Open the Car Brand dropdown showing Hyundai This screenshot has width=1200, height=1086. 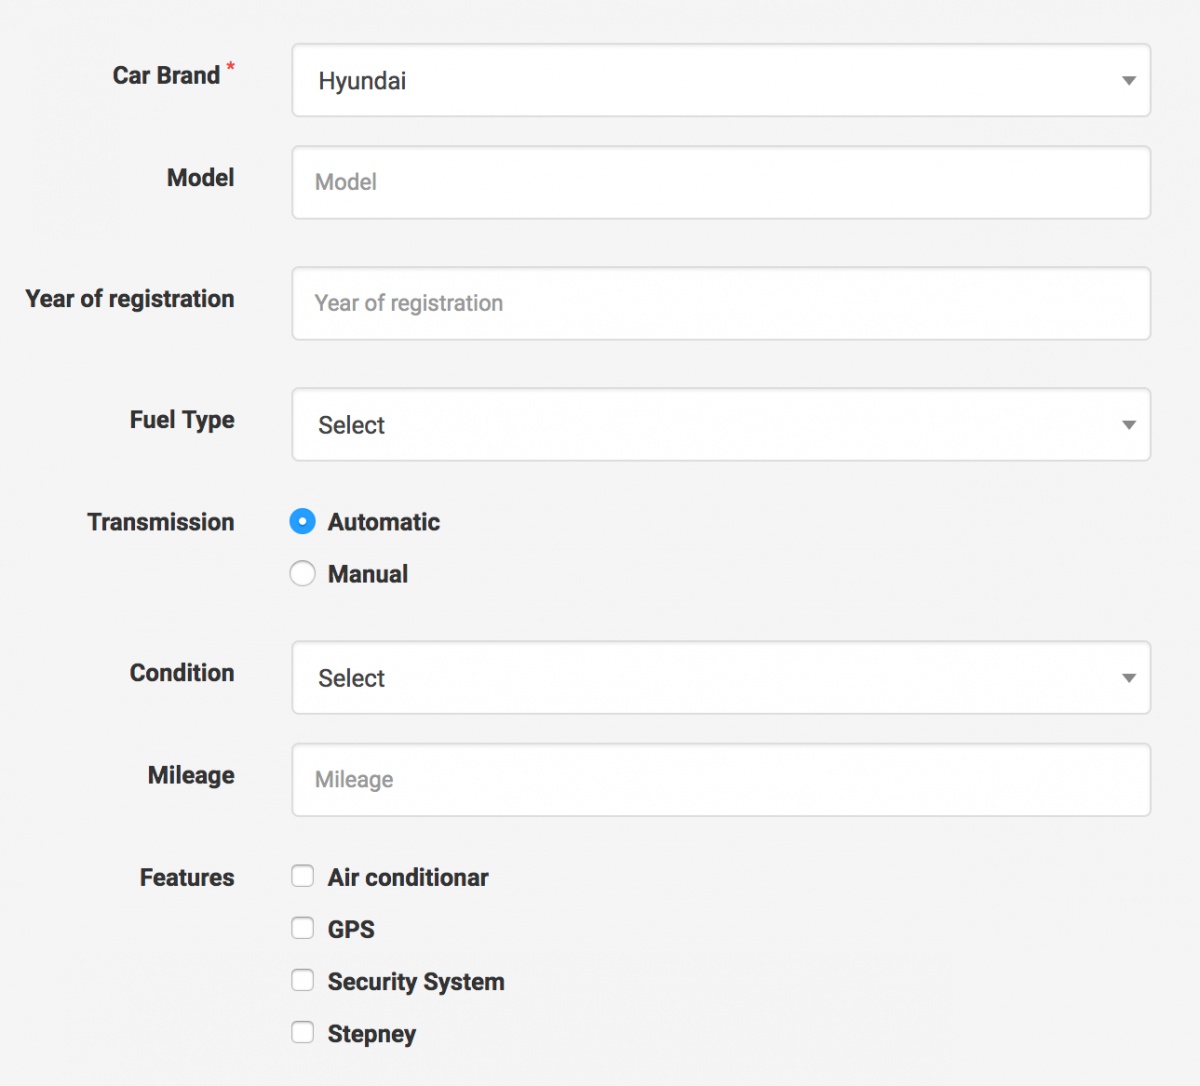click(x=720, y=80)
